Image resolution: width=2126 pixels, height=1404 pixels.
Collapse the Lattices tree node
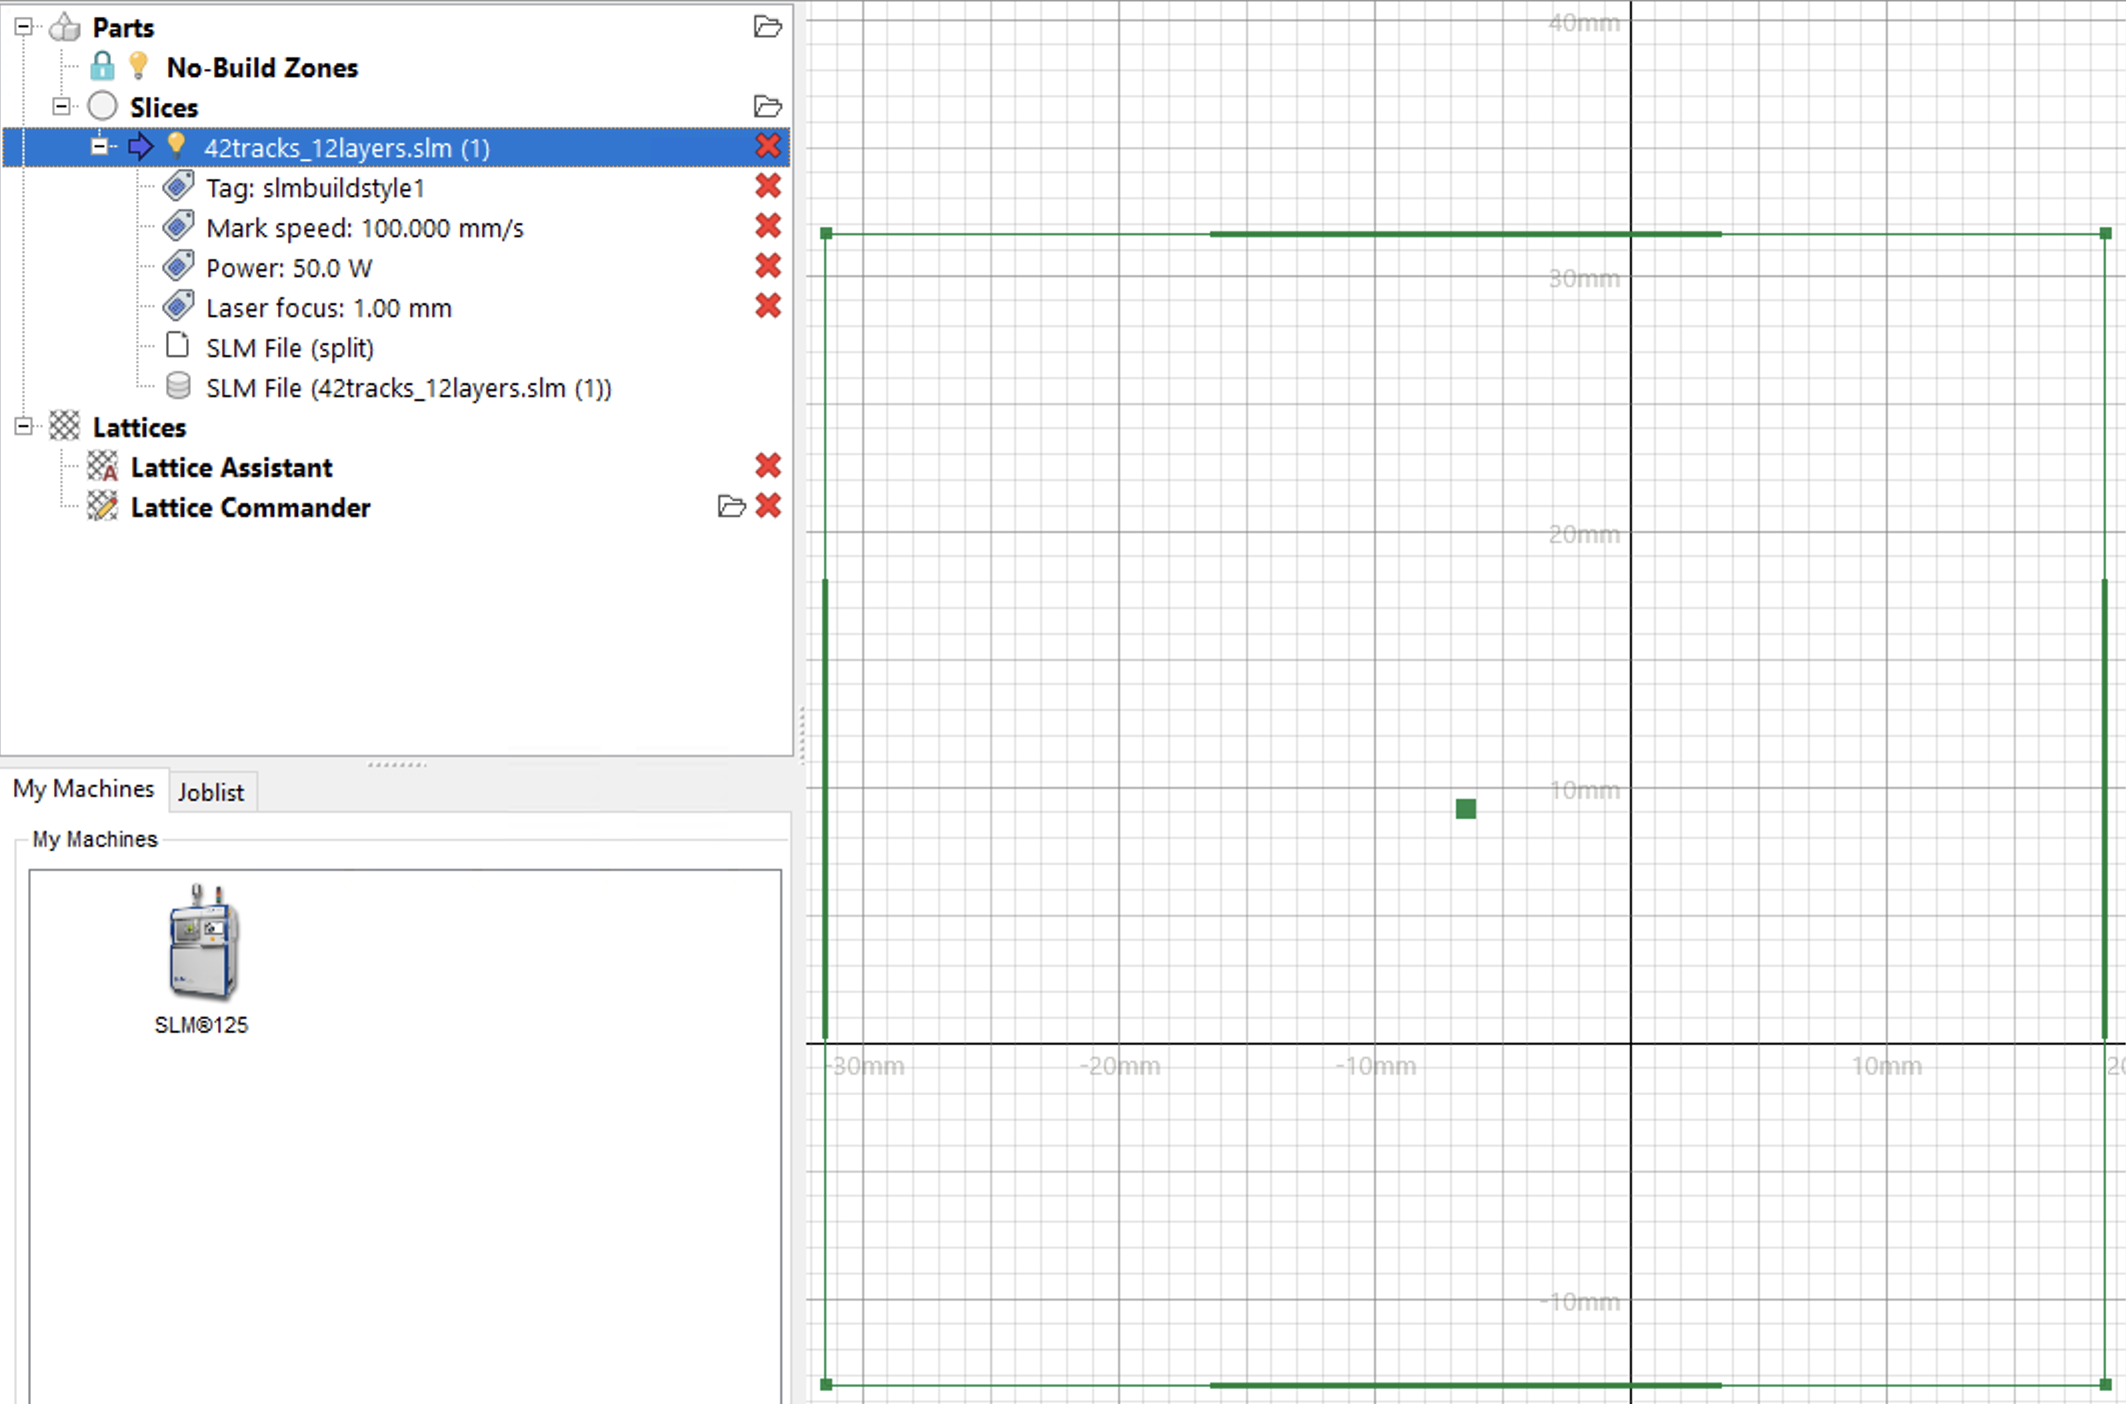point(22,426)
